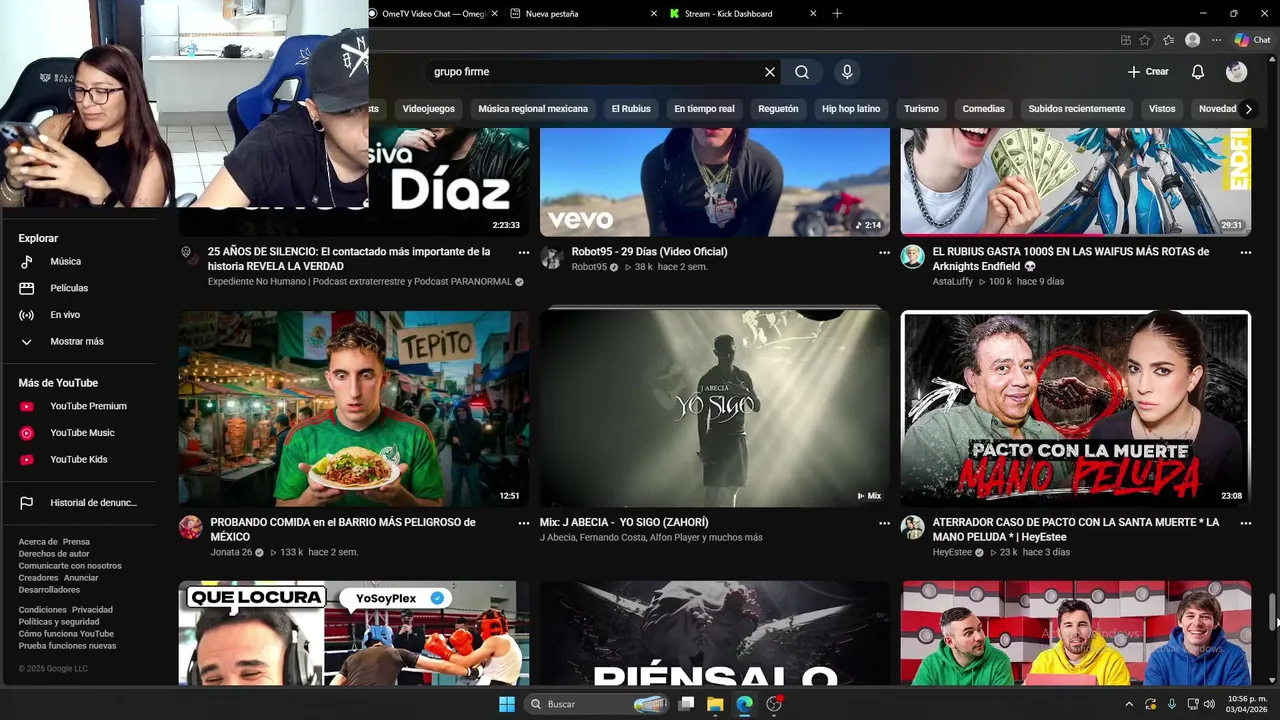Open options menu for PROBANDO COMIDA video

(523, 523)
